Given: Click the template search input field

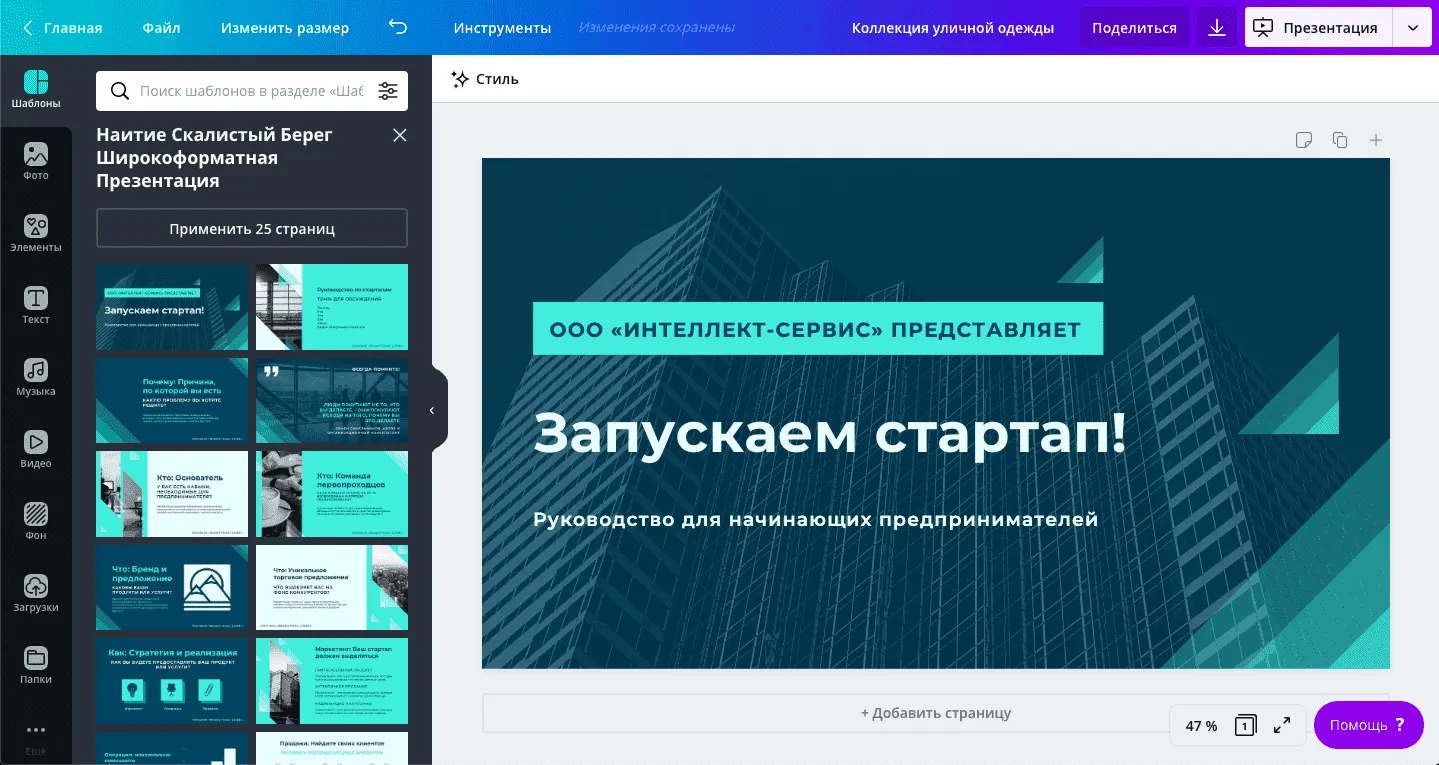Looking at the screenshot, I should 252,91.
